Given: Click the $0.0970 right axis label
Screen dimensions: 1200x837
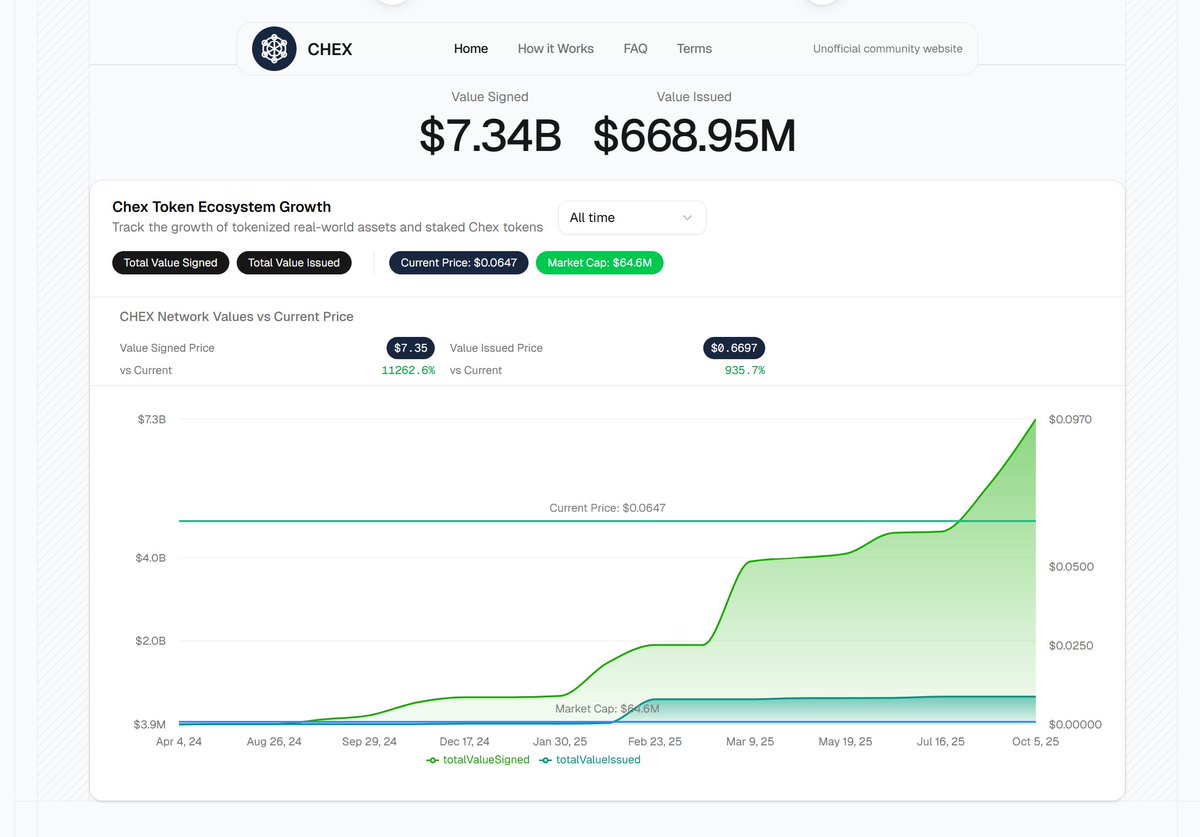Looking at the screenshot, I should pos(1070,419).
